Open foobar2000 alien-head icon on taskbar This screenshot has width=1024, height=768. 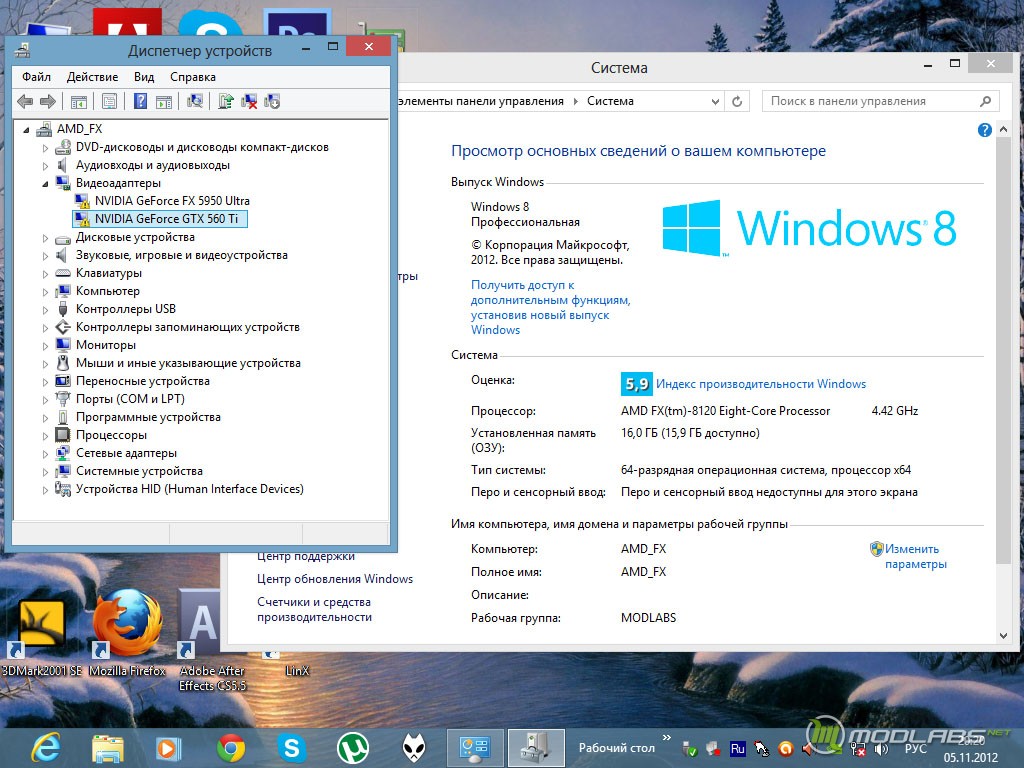tap(414, 748)
